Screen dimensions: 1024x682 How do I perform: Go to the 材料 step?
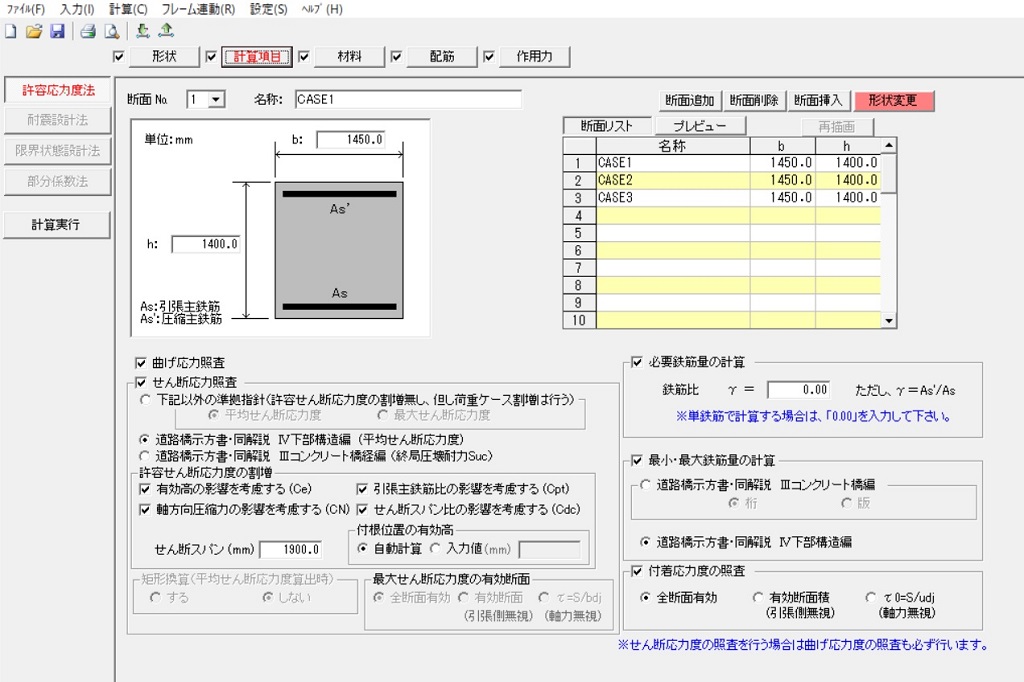(x=349, y=57)
